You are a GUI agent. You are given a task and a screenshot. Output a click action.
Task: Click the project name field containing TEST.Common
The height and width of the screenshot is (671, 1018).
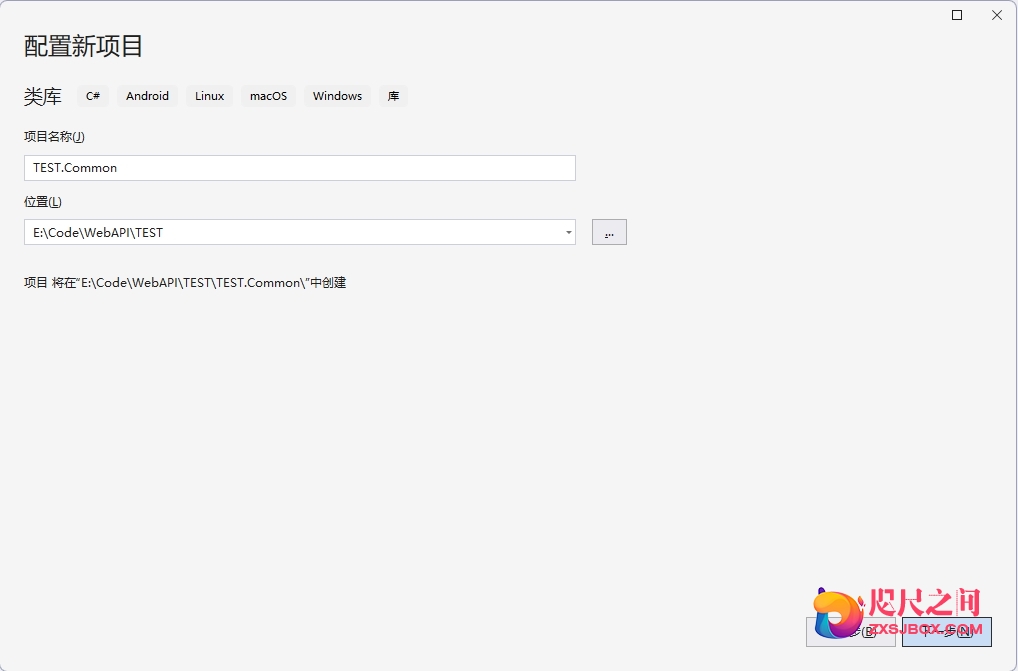tap(299, 168)
